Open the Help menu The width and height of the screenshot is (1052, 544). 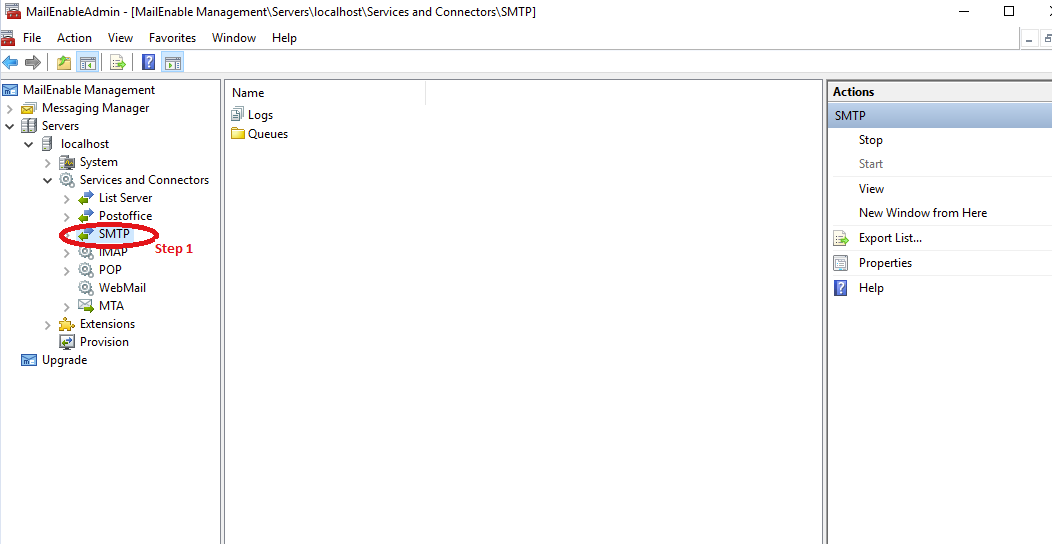point(284,38)
